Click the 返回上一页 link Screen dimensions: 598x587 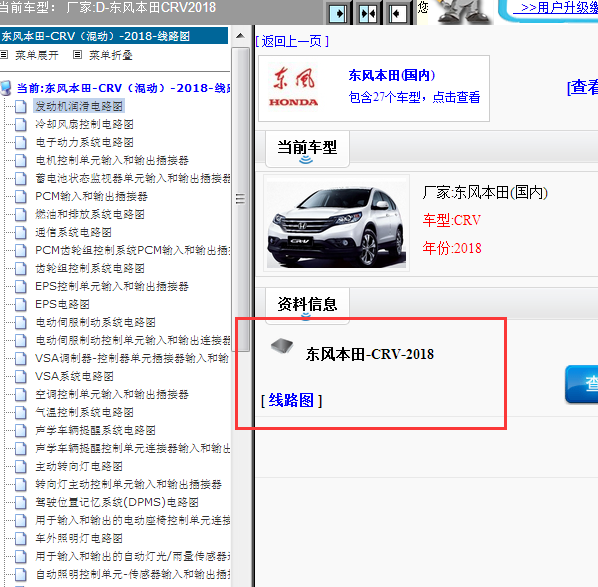click(x=292, y=41)
